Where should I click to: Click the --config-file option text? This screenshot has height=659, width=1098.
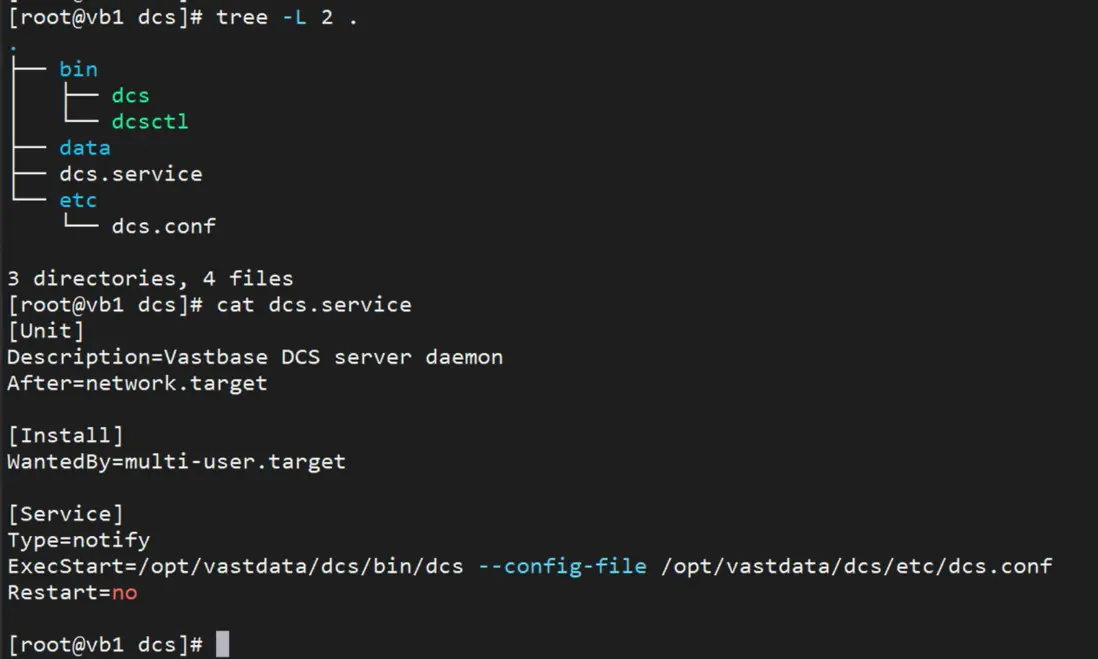(x=562, y=566)
